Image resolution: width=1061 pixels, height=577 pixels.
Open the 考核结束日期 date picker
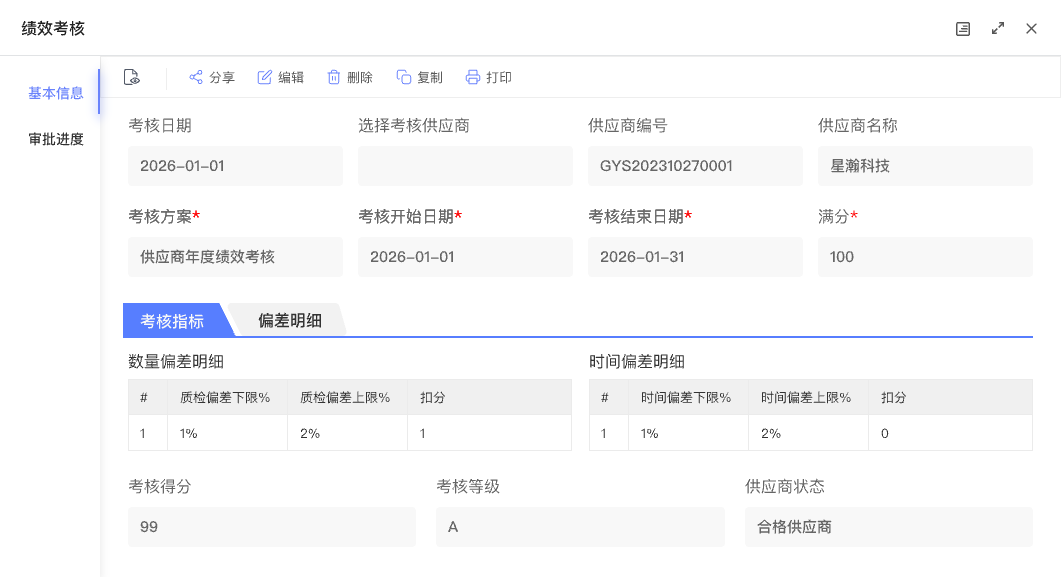pyautogui.click(x=695, y=256)
